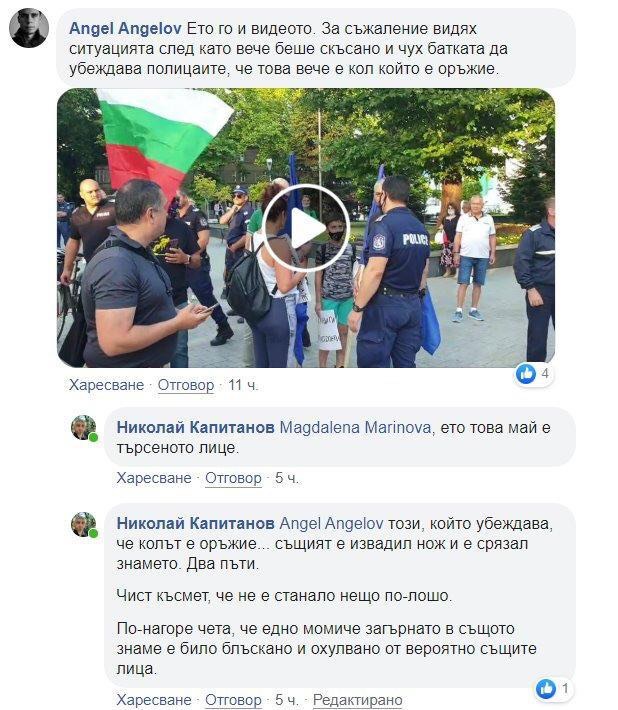Click the like reaction icon with count 4

[x=526, y=374]
